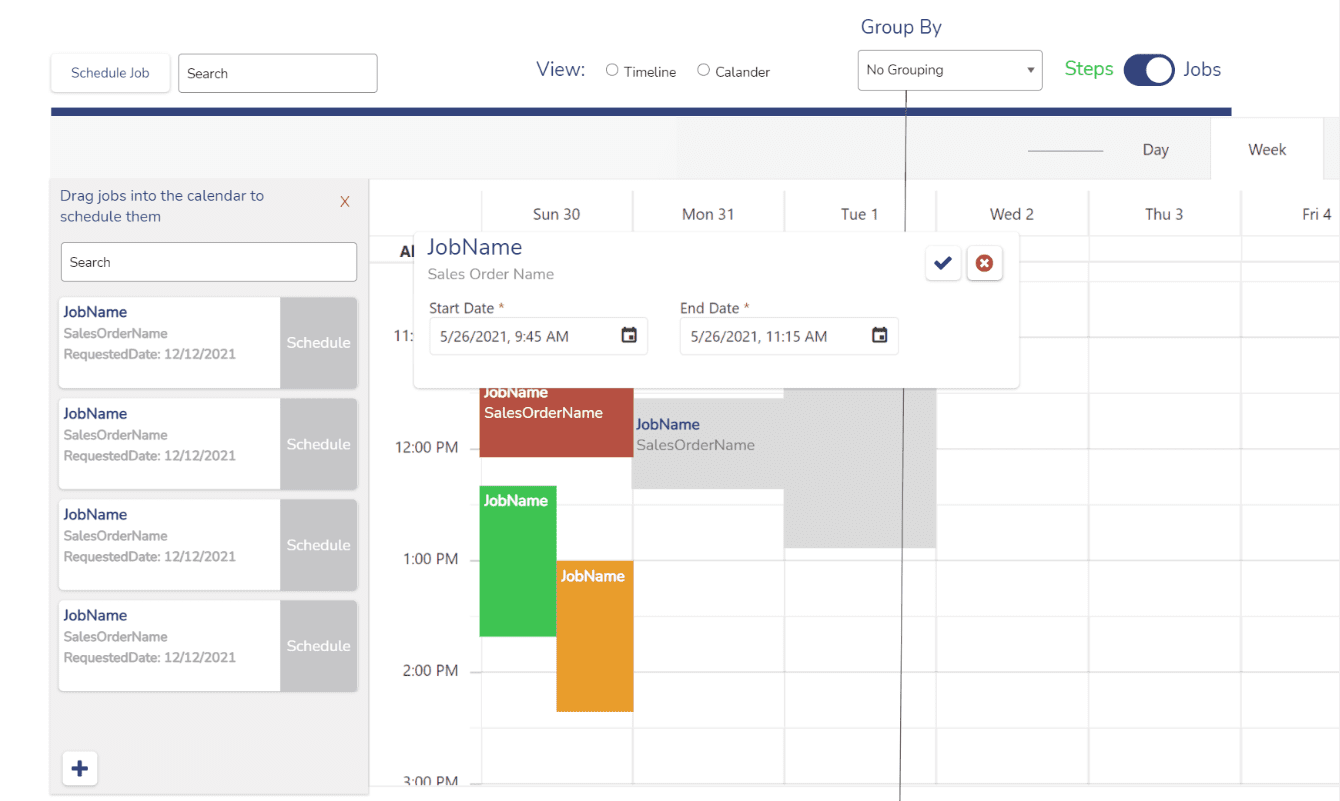Click the plus icon below job list

(80, 768)
